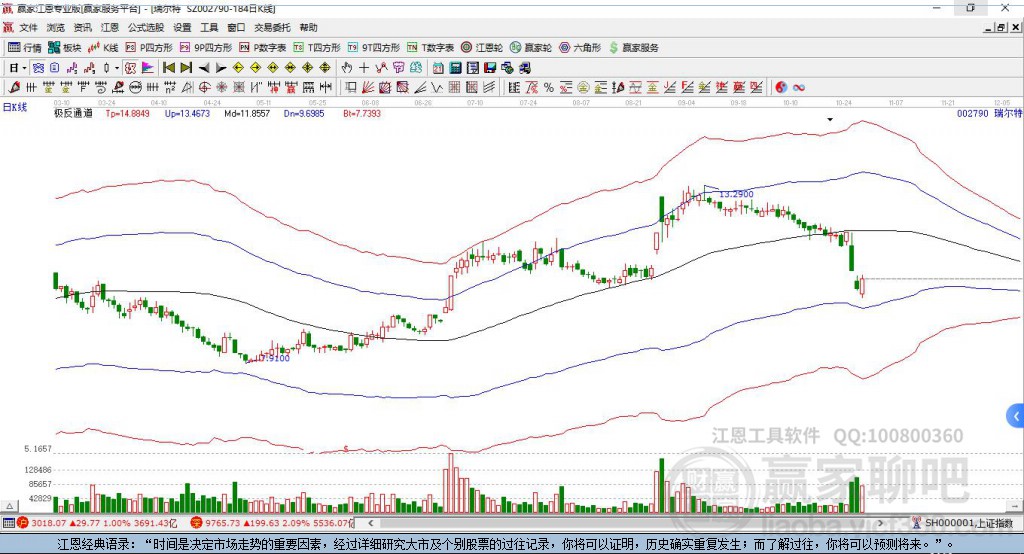Click the blue infinity symbol icon
The width and height of the screenshot is (1024, 554).
point(798,88)
